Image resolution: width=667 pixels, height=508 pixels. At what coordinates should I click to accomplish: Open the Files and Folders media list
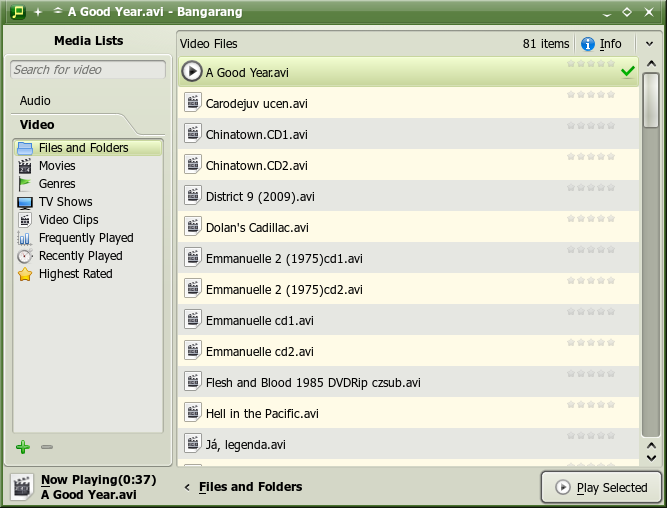click(x=88, y=148)
